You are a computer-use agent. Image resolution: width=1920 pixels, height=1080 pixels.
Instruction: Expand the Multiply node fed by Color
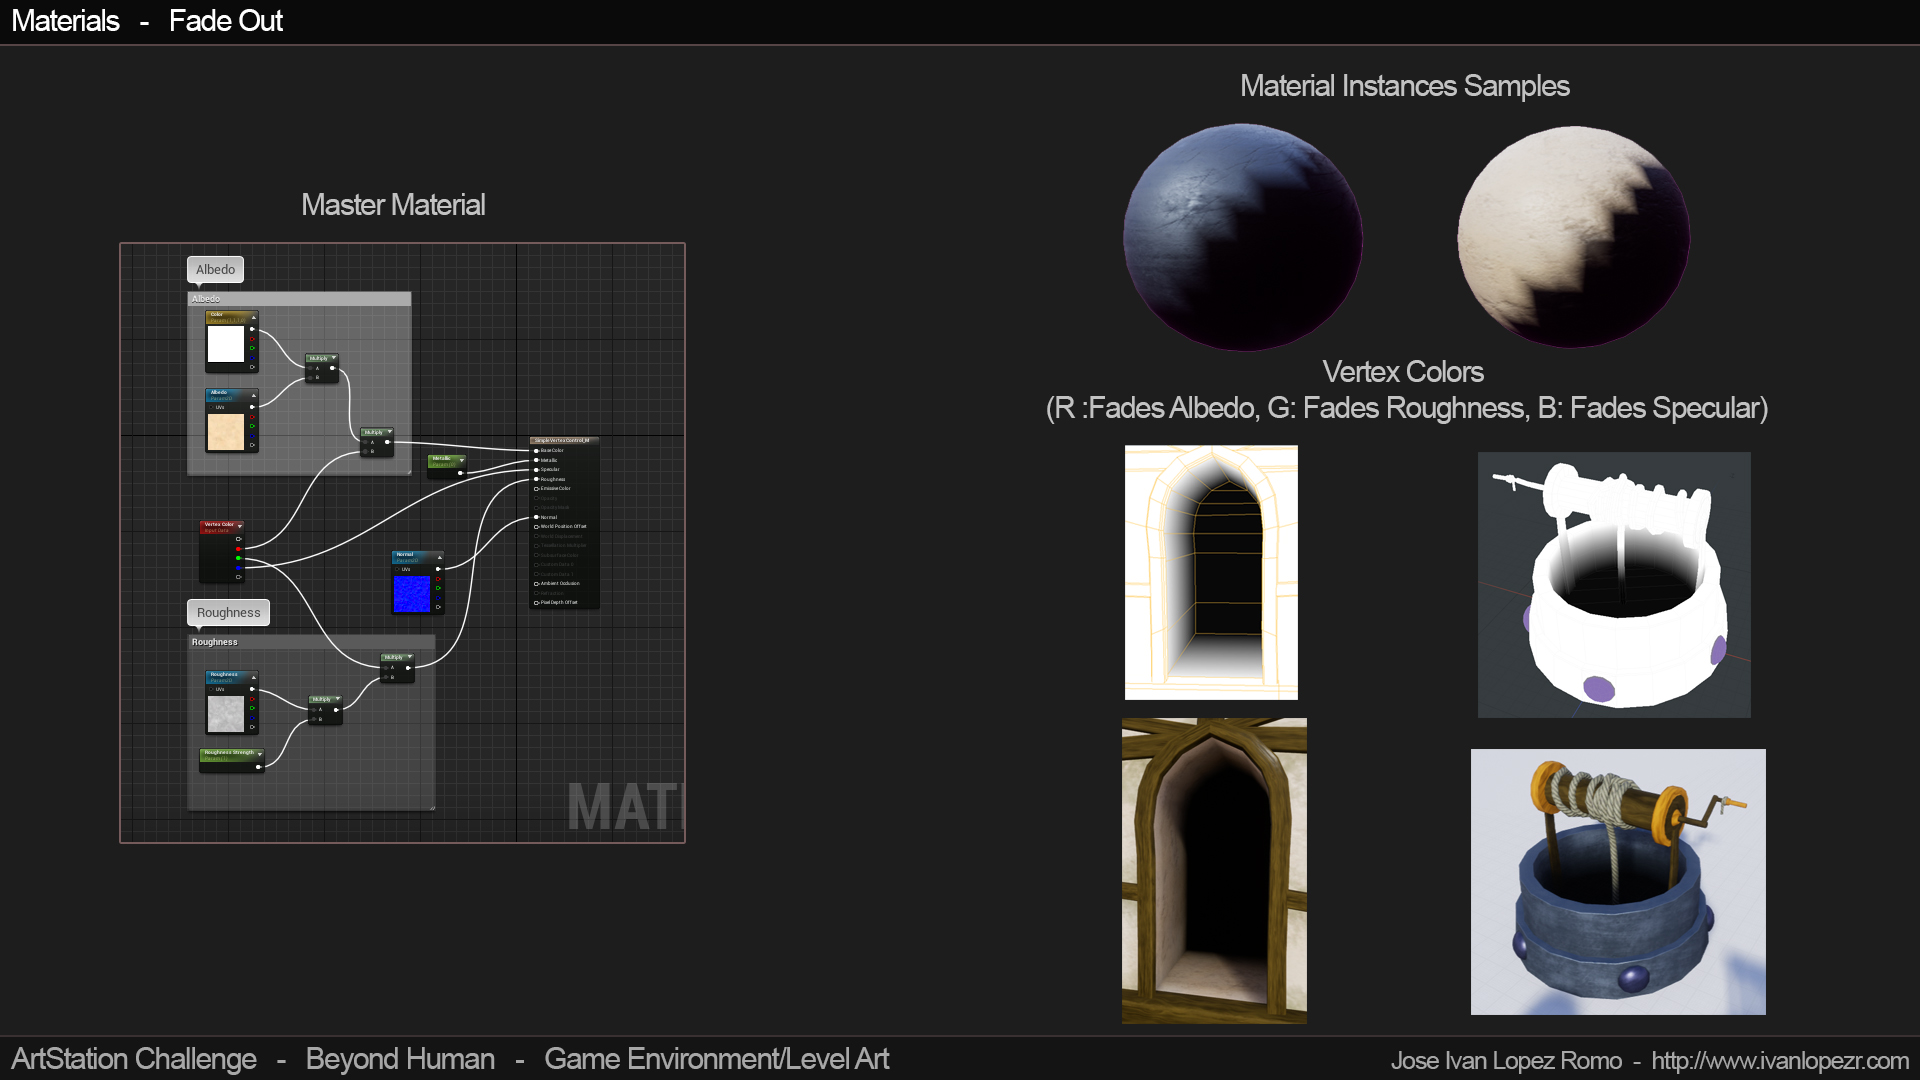pyautogui.click(x=334, y=358)
